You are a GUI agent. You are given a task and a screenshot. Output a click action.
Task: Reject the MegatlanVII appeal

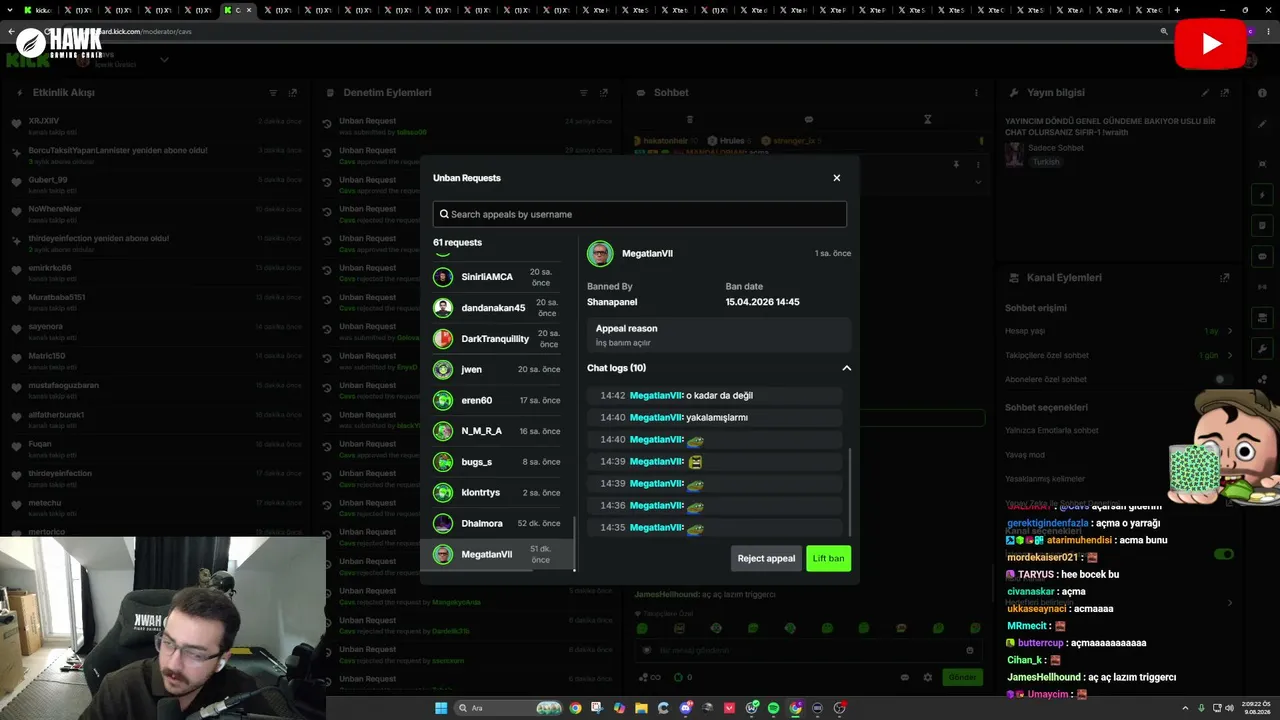click(x=766, y=559)
